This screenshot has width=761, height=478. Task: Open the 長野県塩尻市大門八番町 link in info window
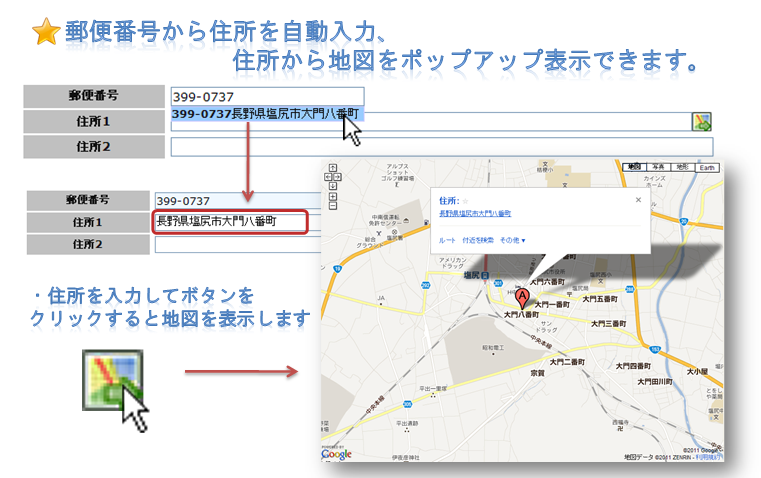[x=475, y=214]
